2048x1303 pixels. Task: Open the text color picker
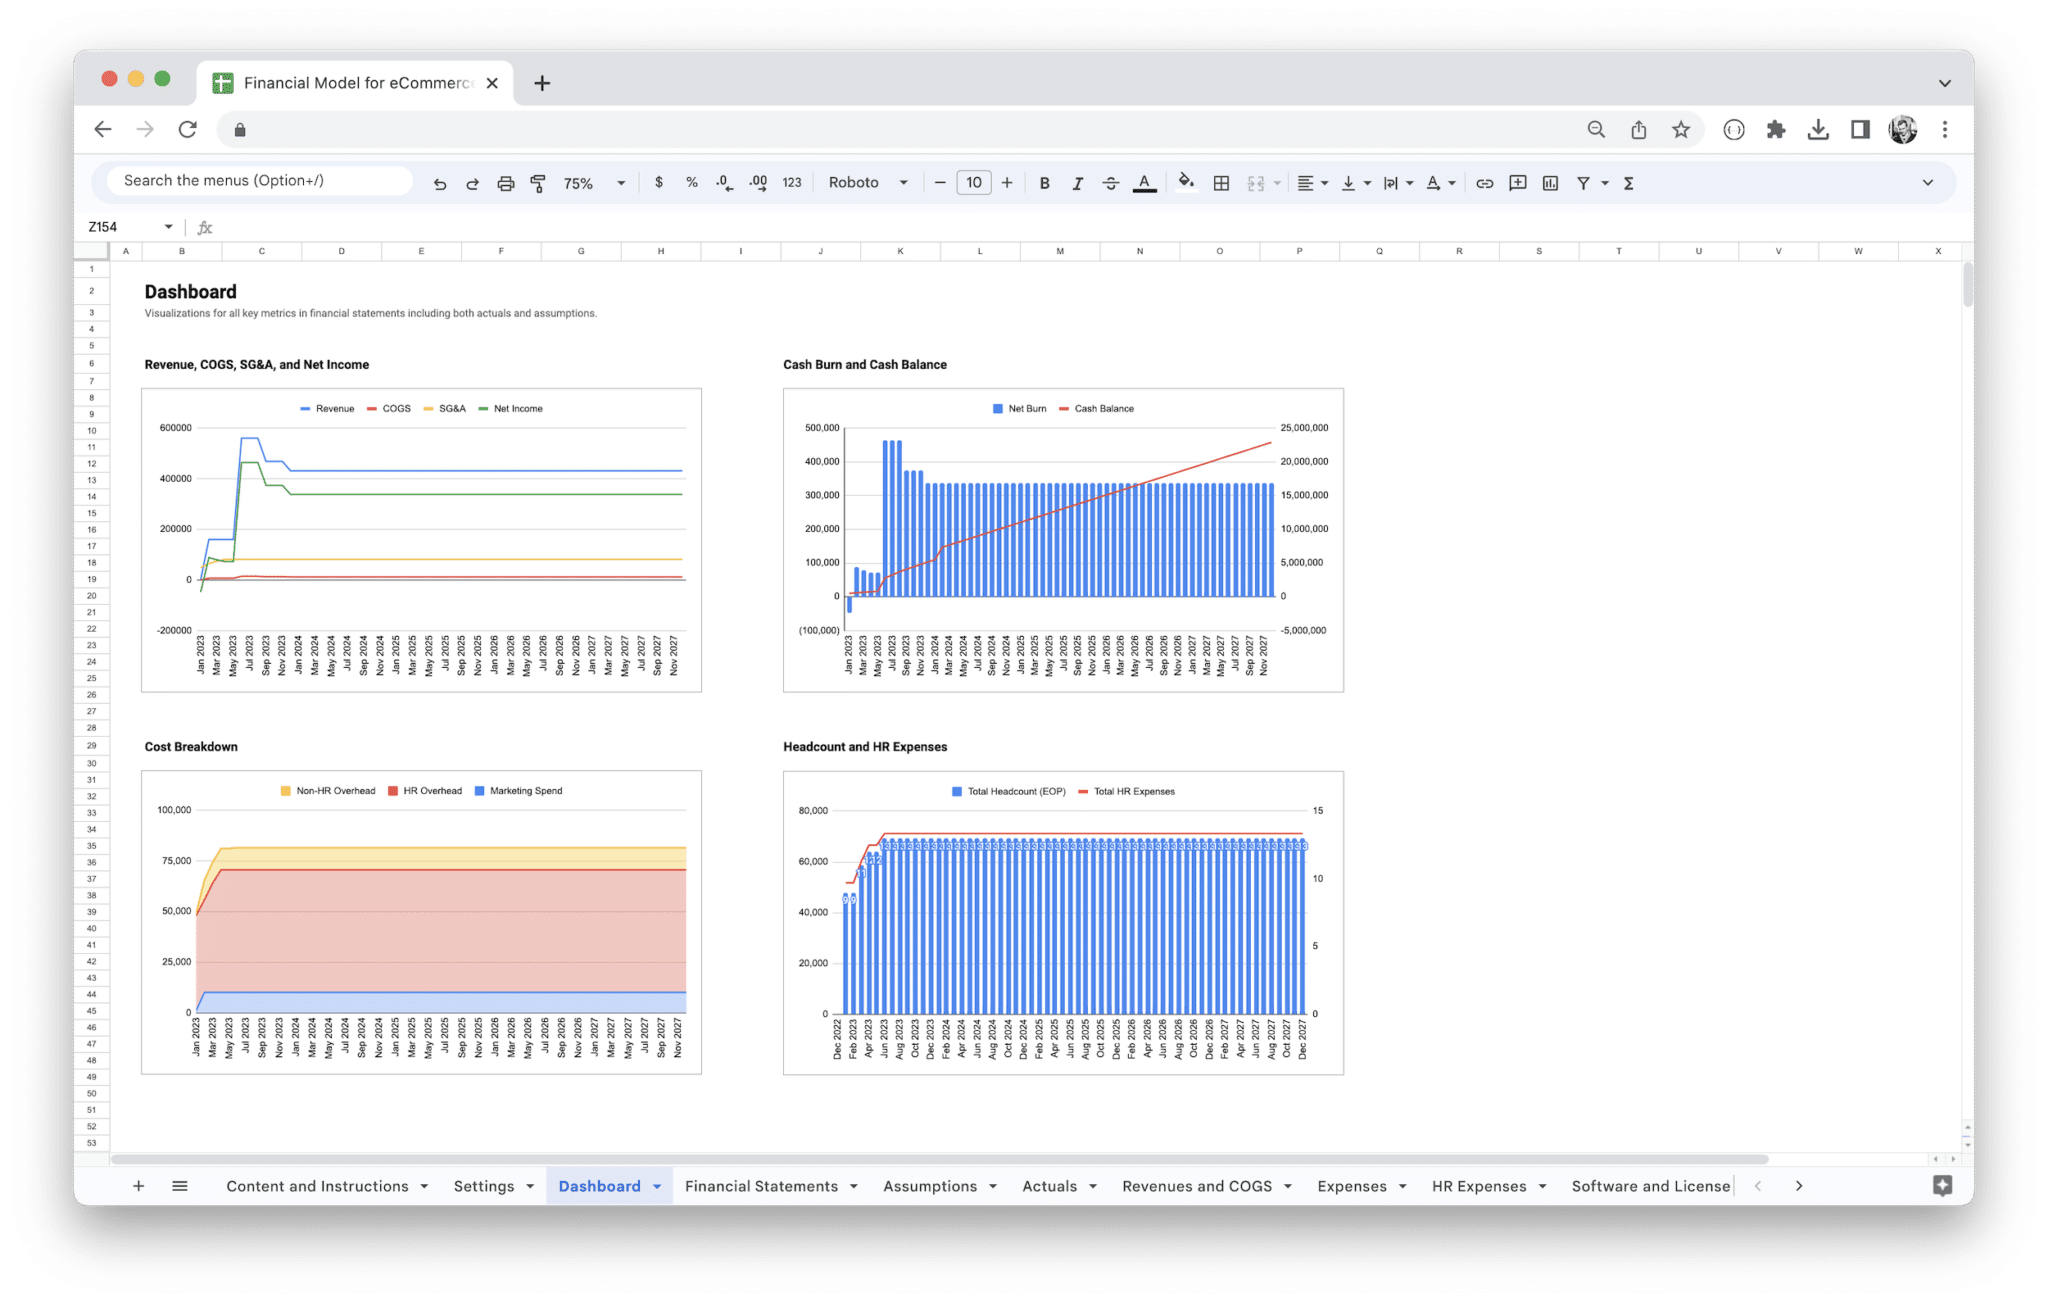1144,182
